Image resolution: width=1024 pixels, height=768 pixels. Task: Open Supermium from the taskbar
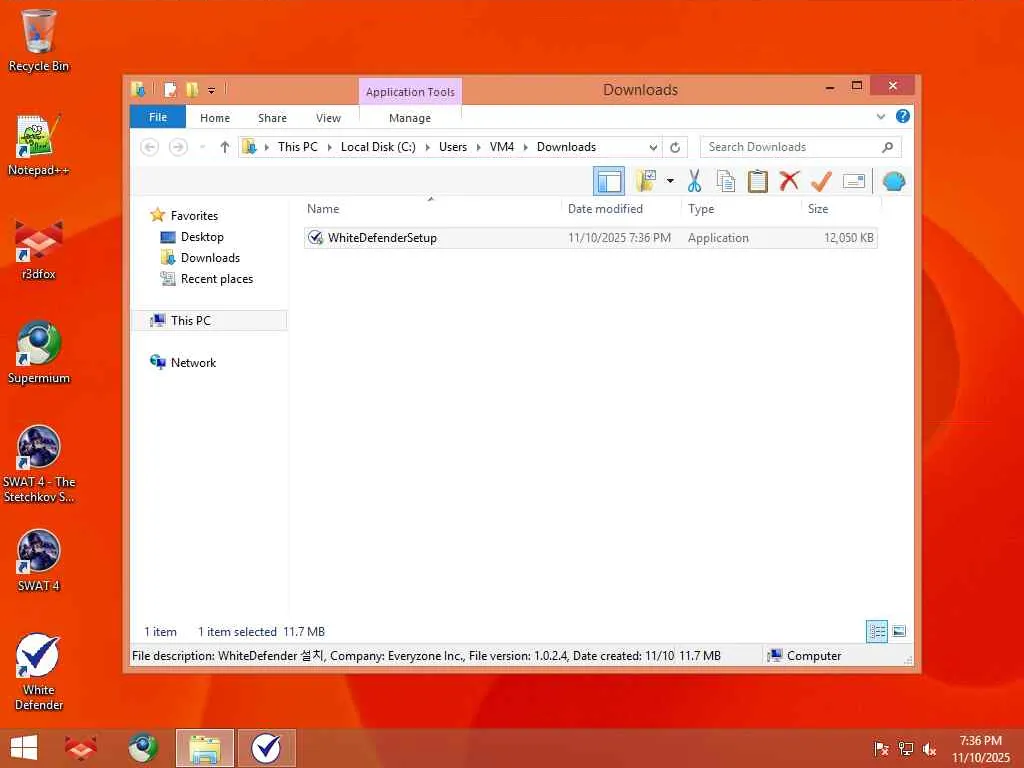(x=142, y=748)
